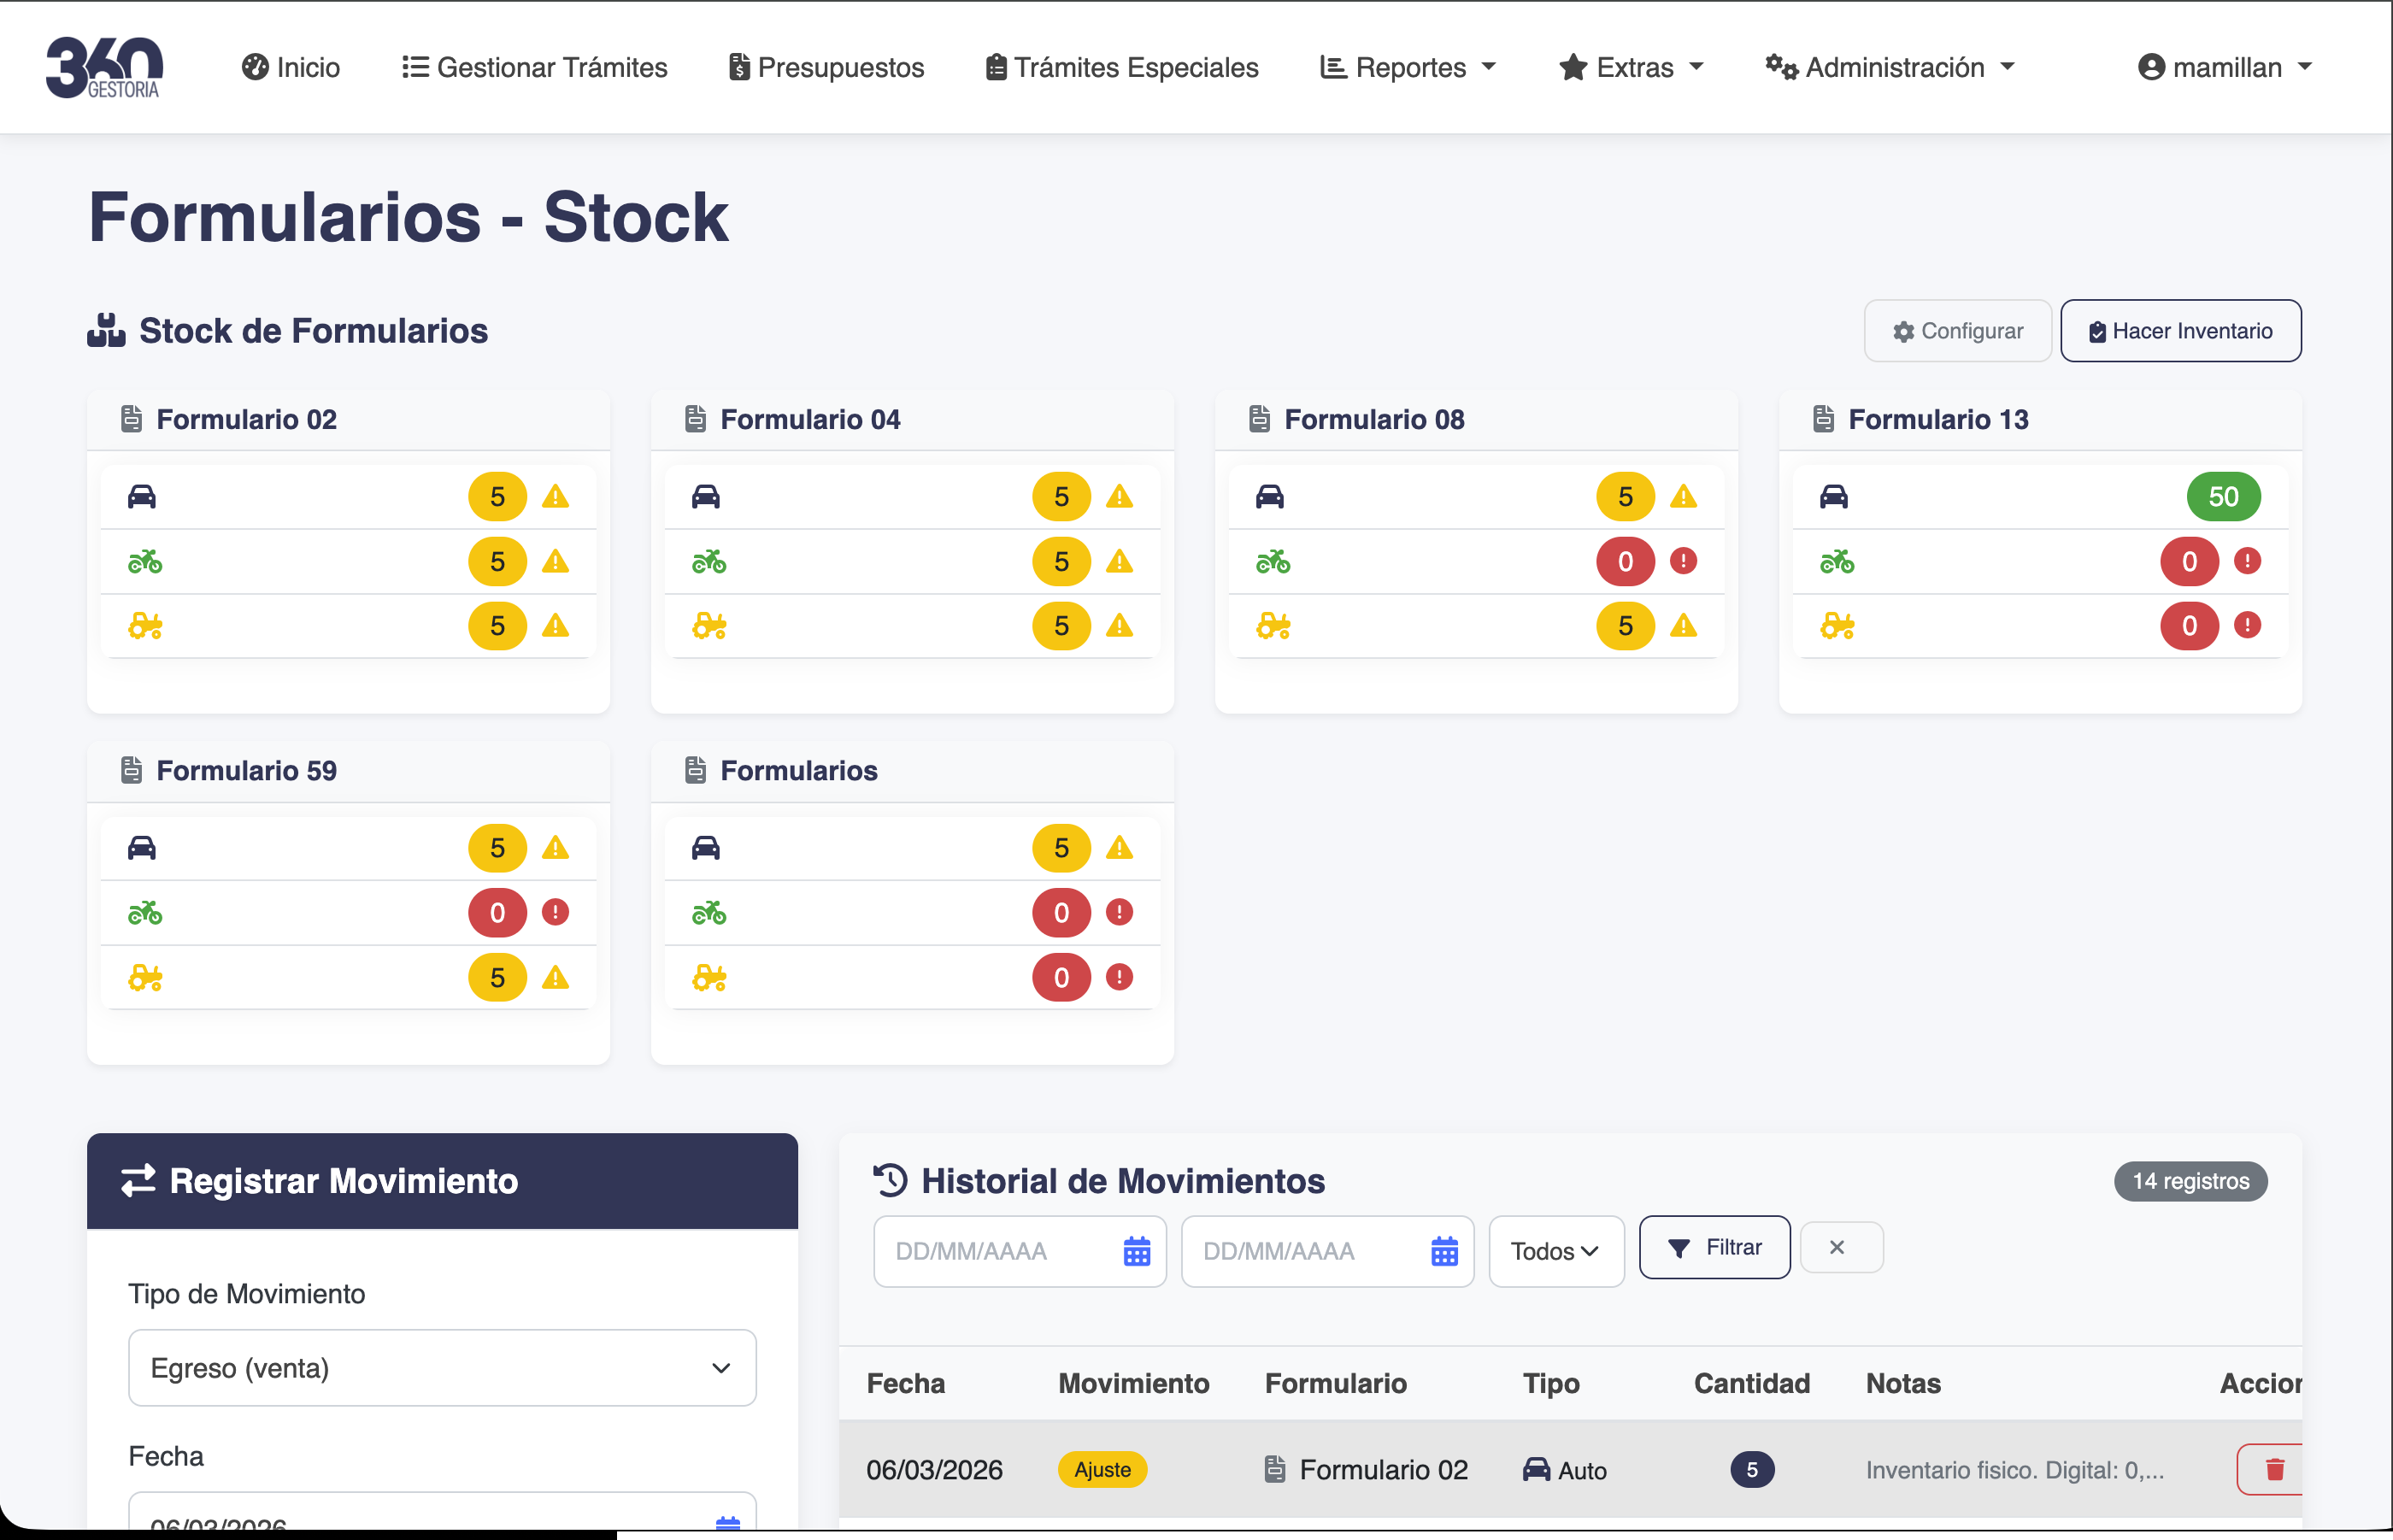Click the green 50 stock badge in Formulario 13
The image size is (2393, 1540).
2223,496
